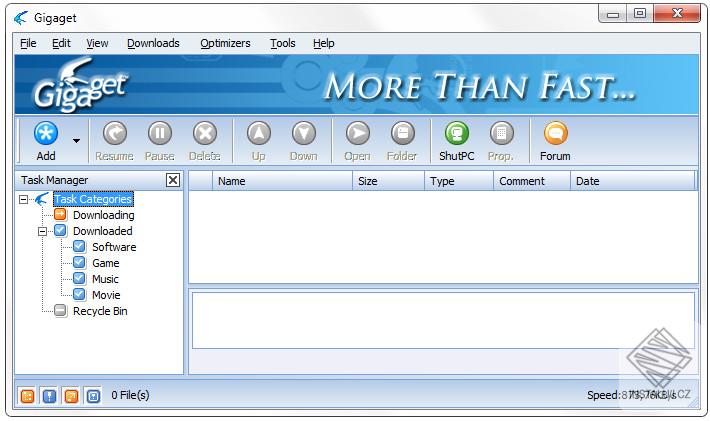Image resolution: width=710 pixels, height=421 pixels.
Task: Click the Up arrow toolbar icon
Action: click(x=259, y=134)
